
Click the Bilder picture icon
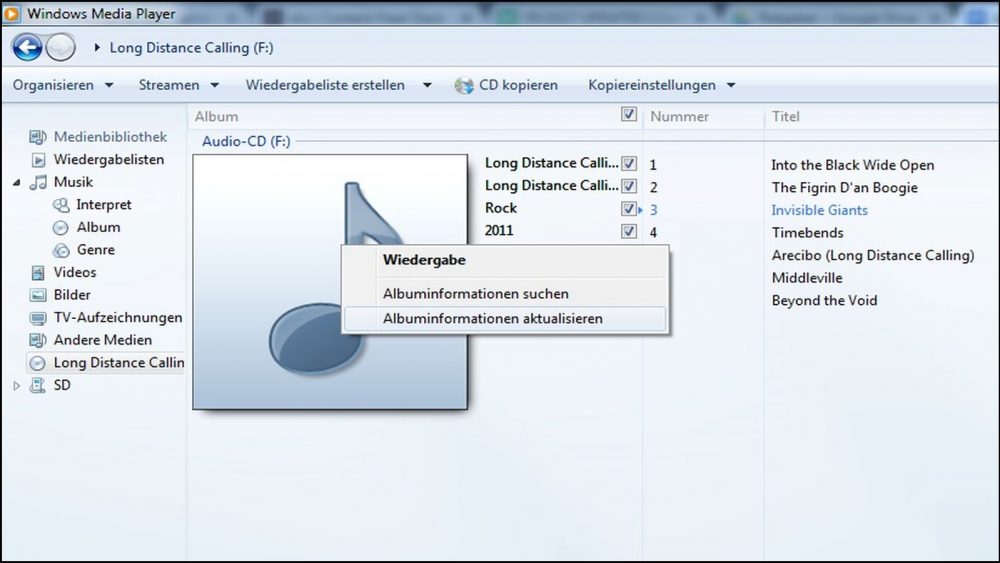38,295
